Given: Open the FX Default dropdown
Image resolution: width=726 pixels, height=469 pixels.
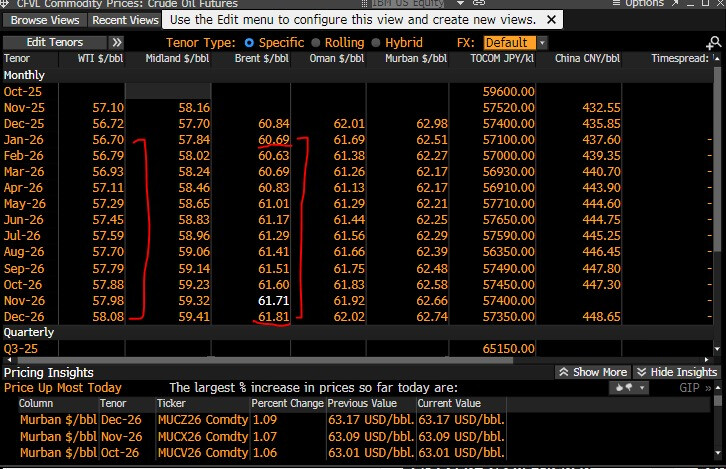Looking at the screenshot, I should click(x=515, y=43).
